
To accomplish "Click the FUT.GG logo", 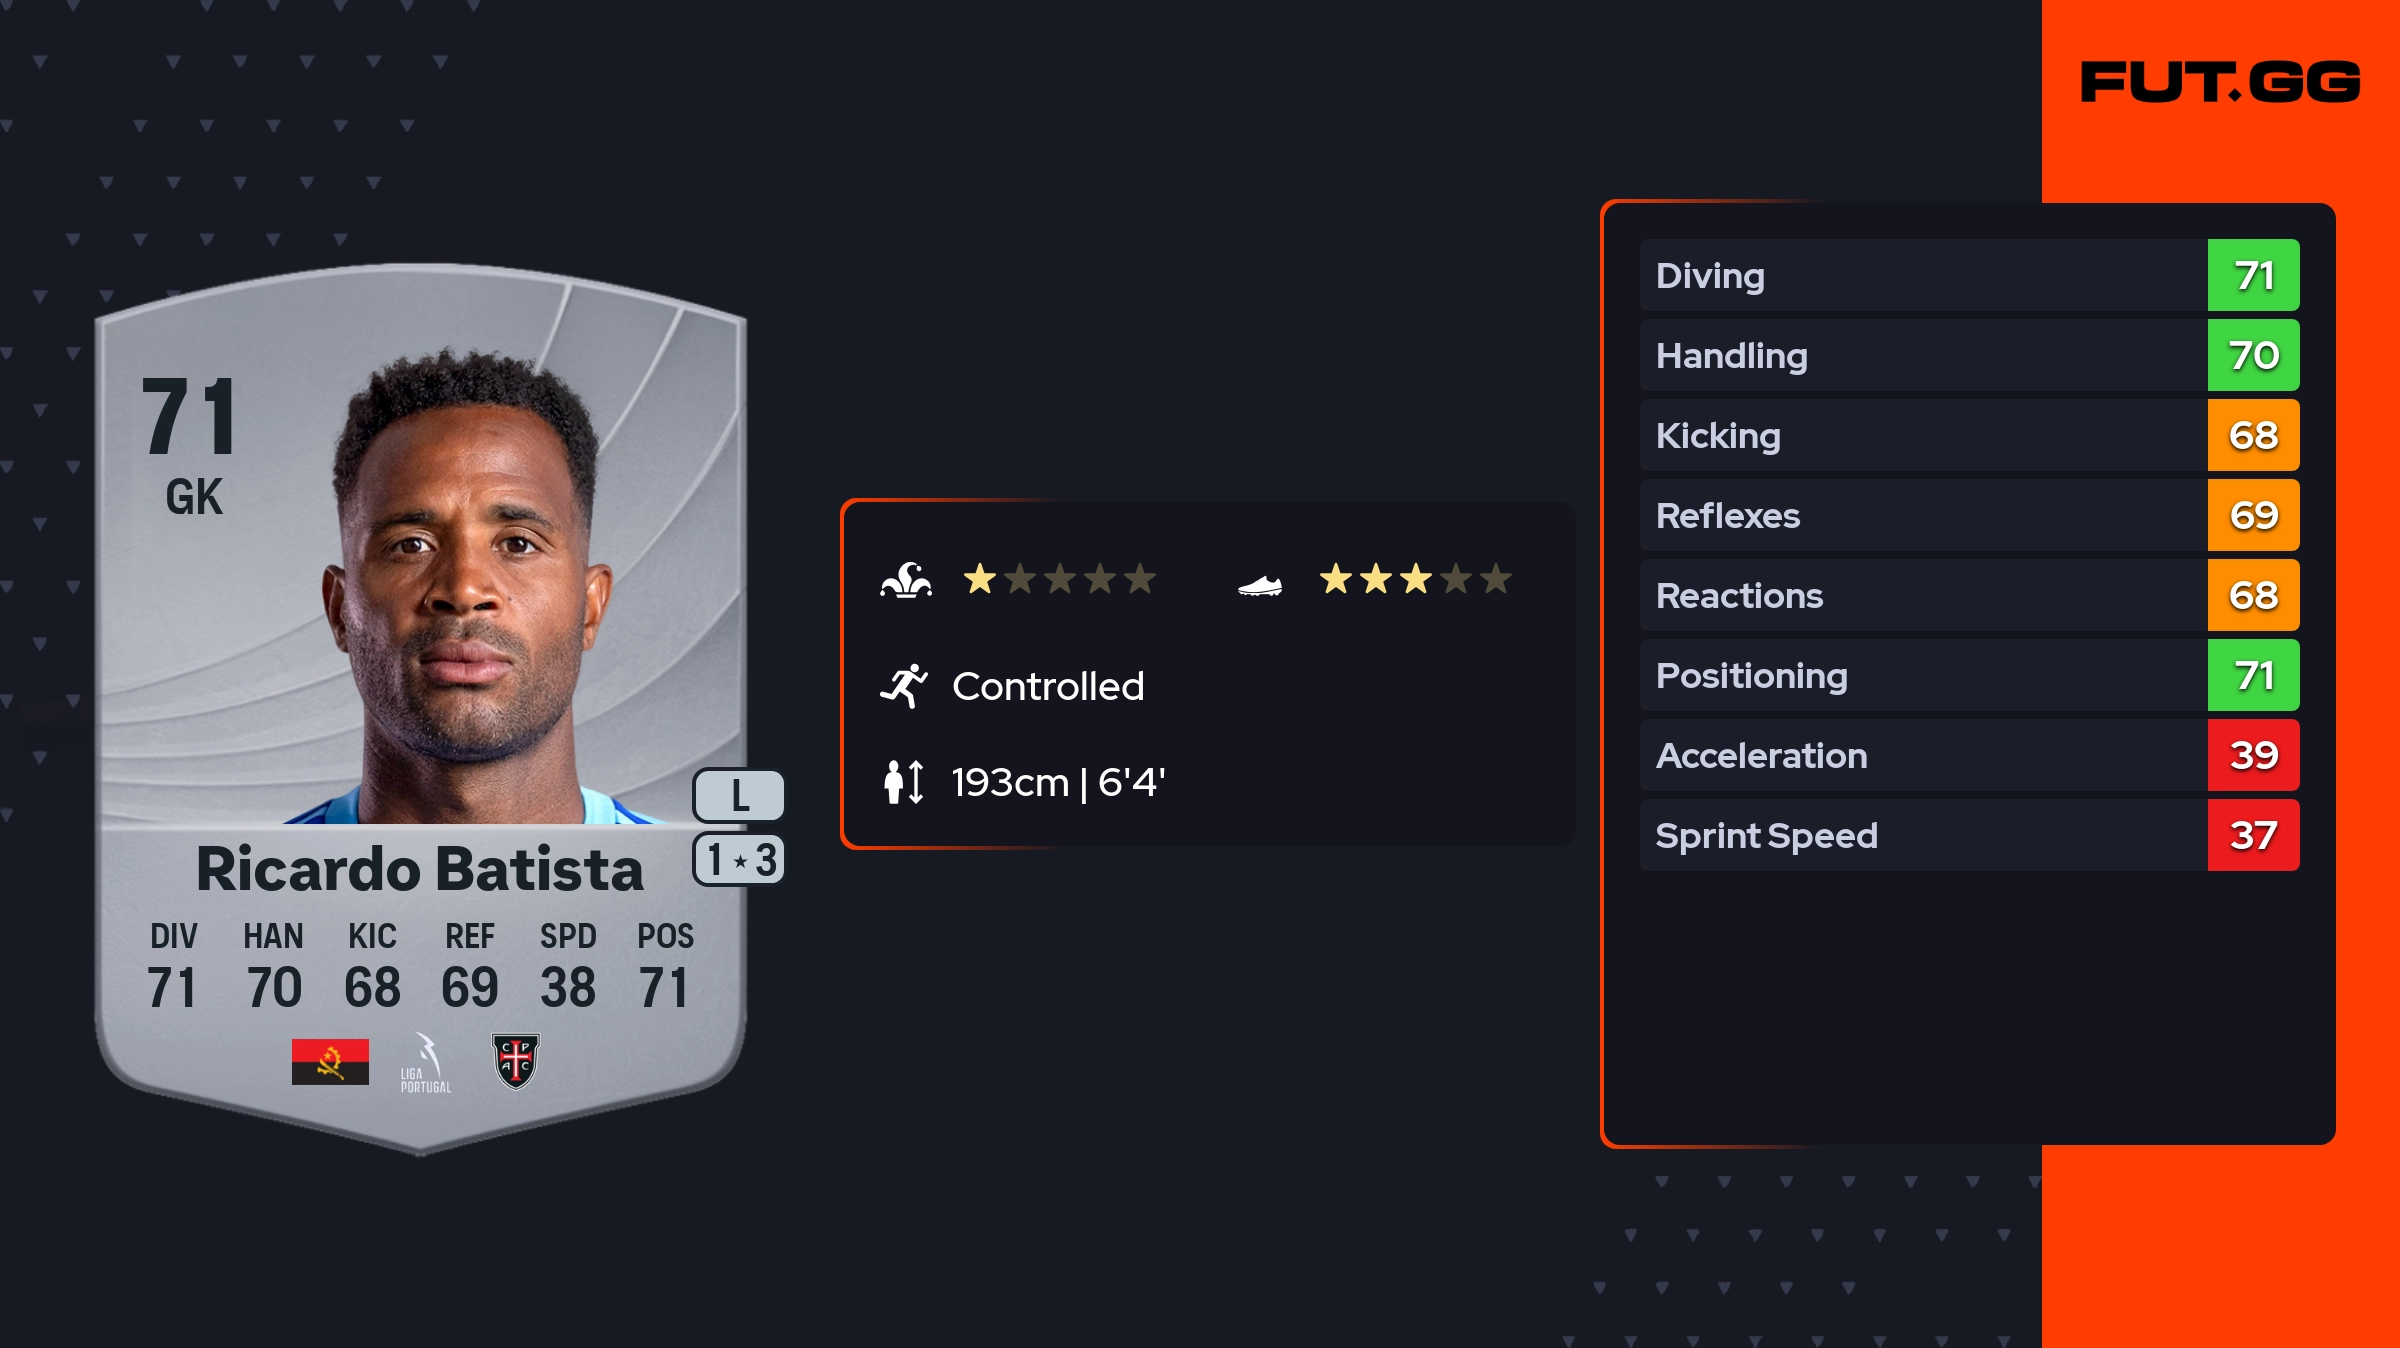I will tap(2220, 82).
